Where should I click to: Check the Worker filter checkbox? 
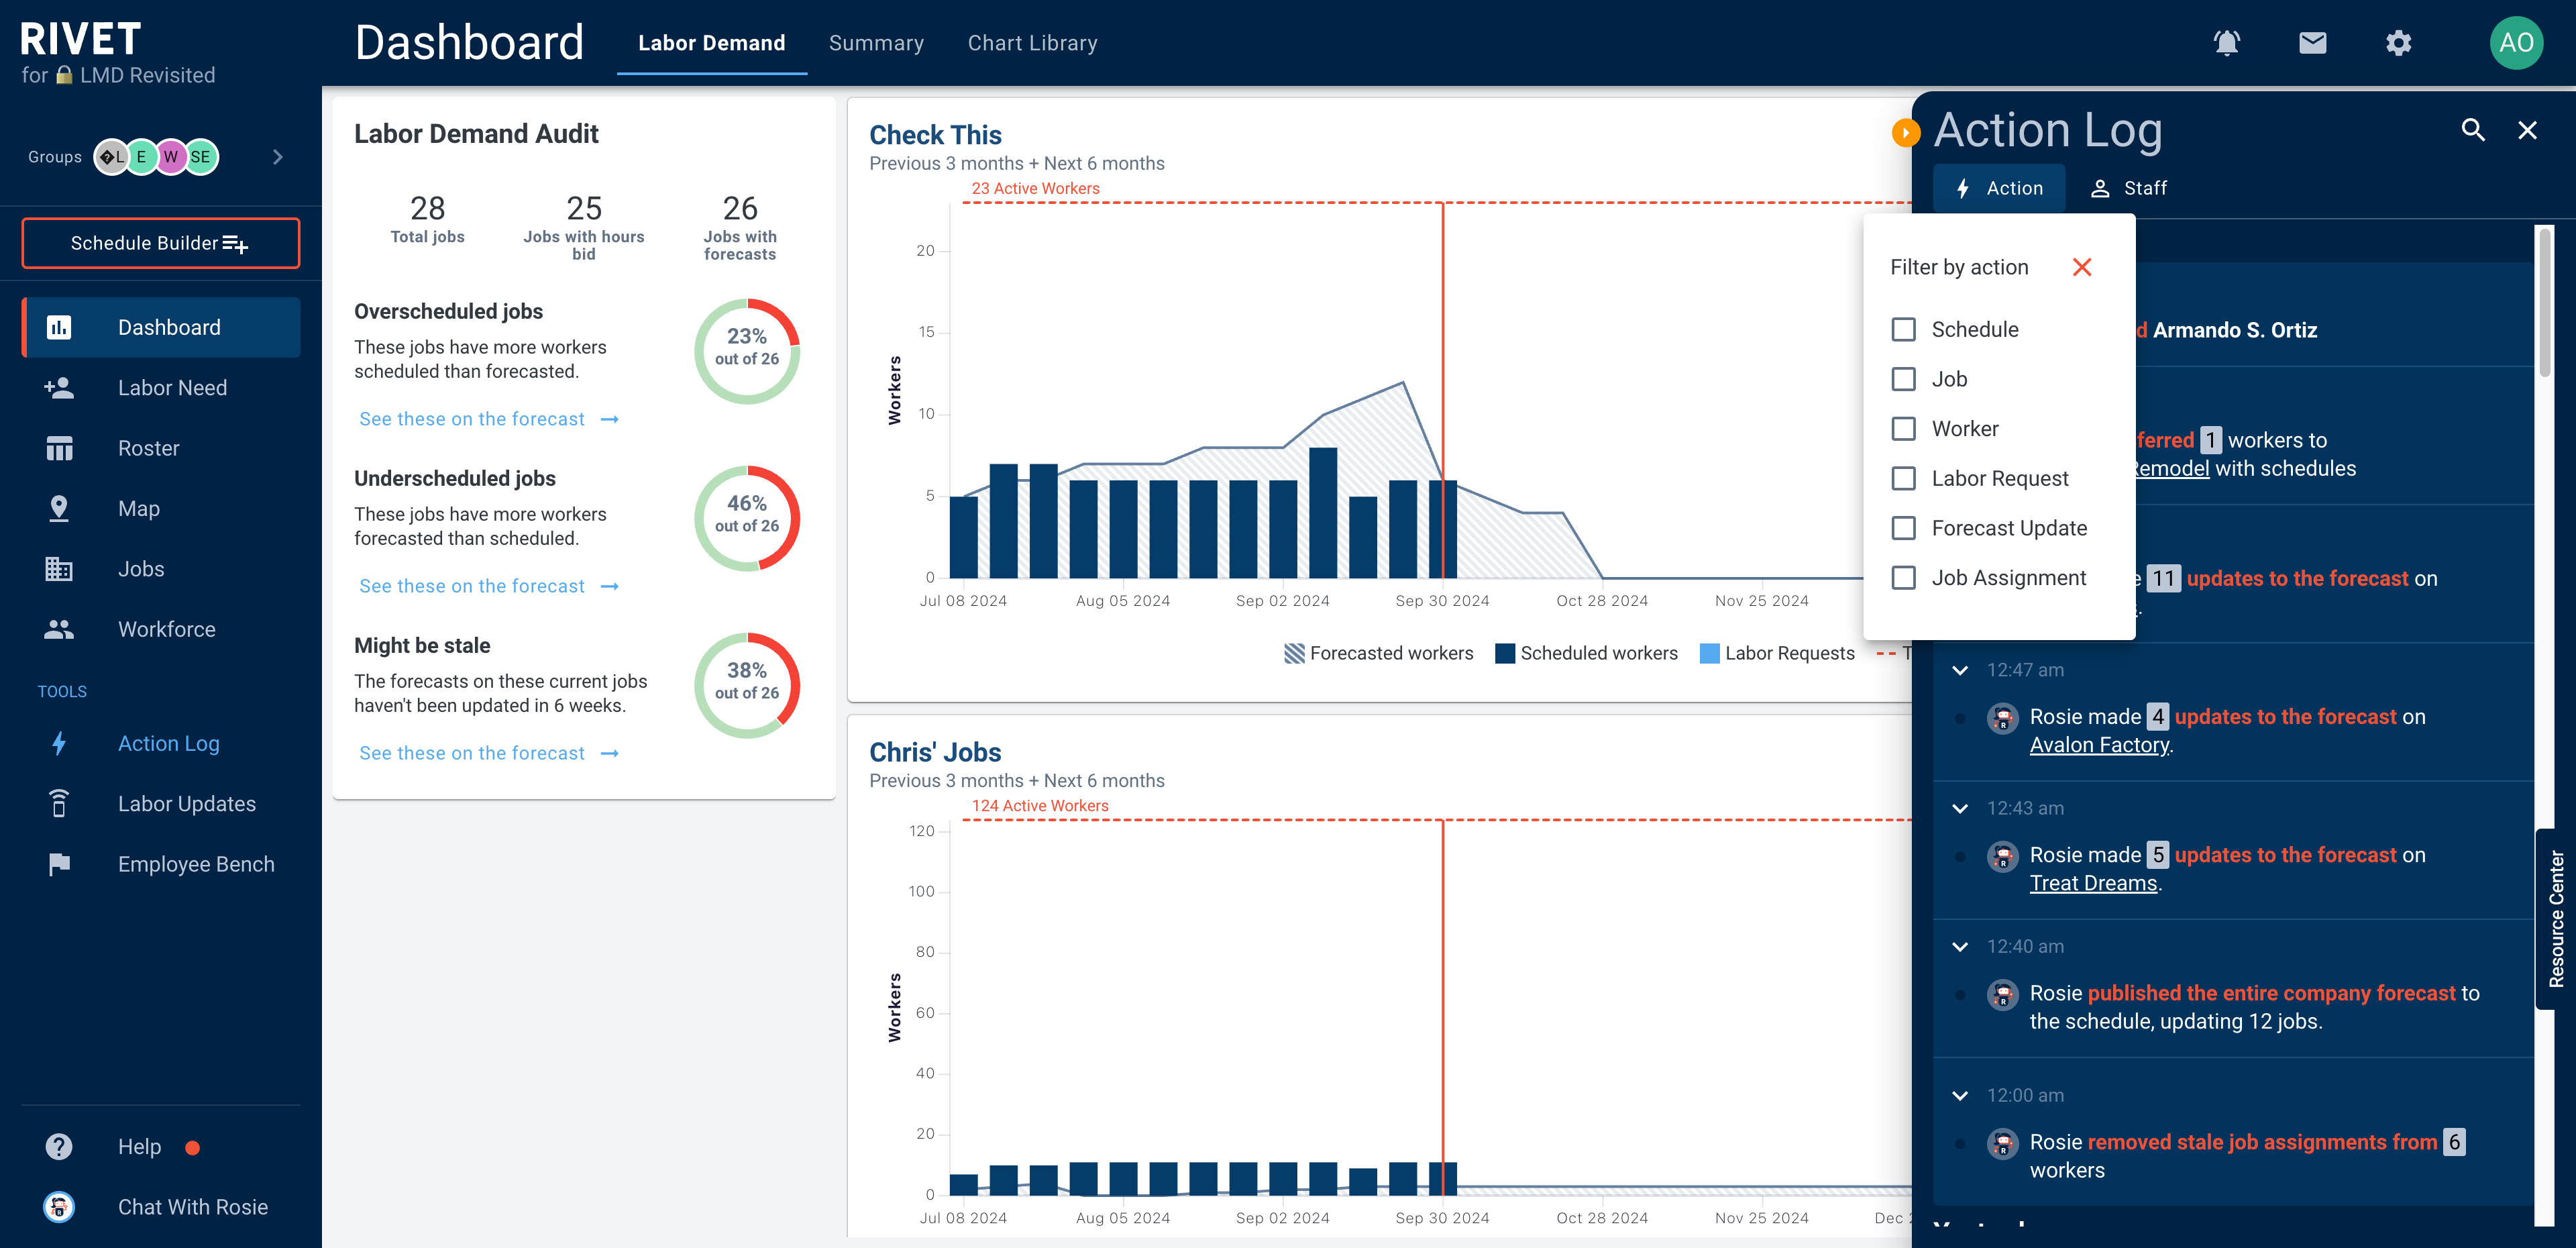pos(1904,429)
